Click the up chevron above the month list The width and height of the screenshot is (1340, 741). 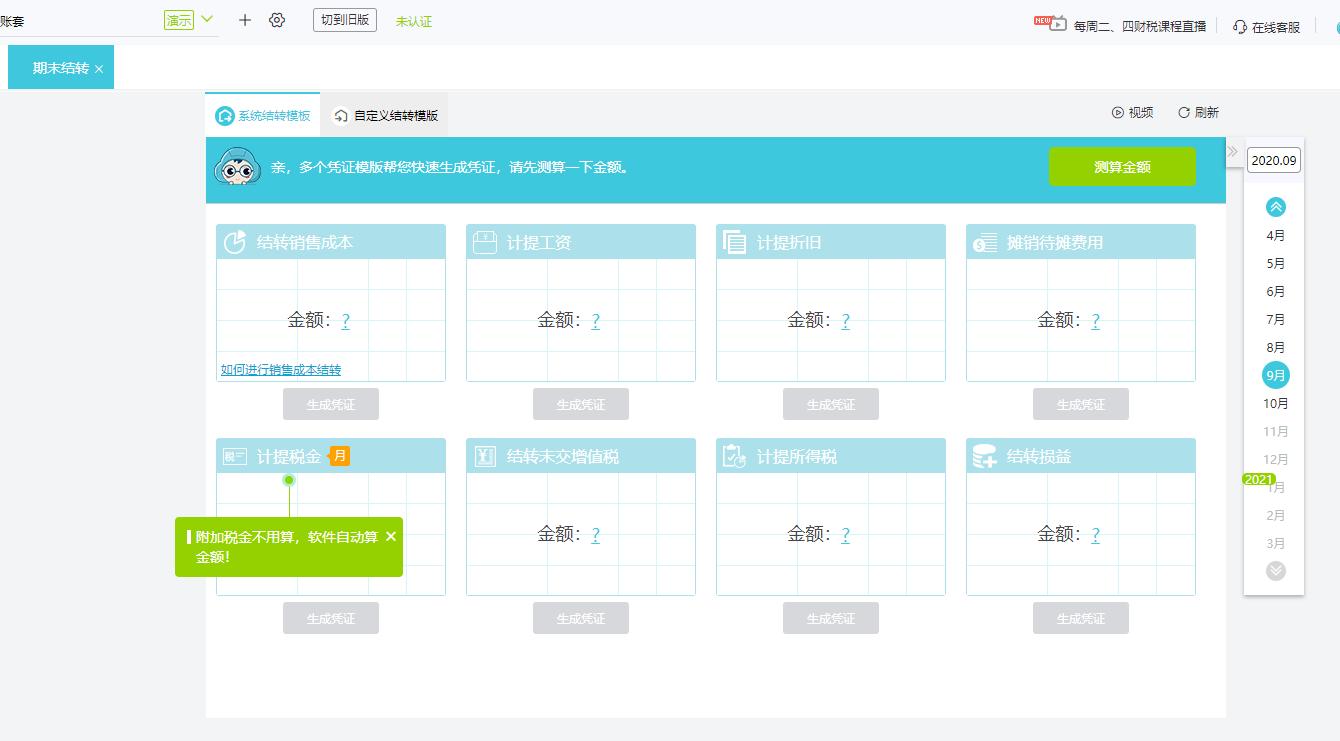point(1274,207)
